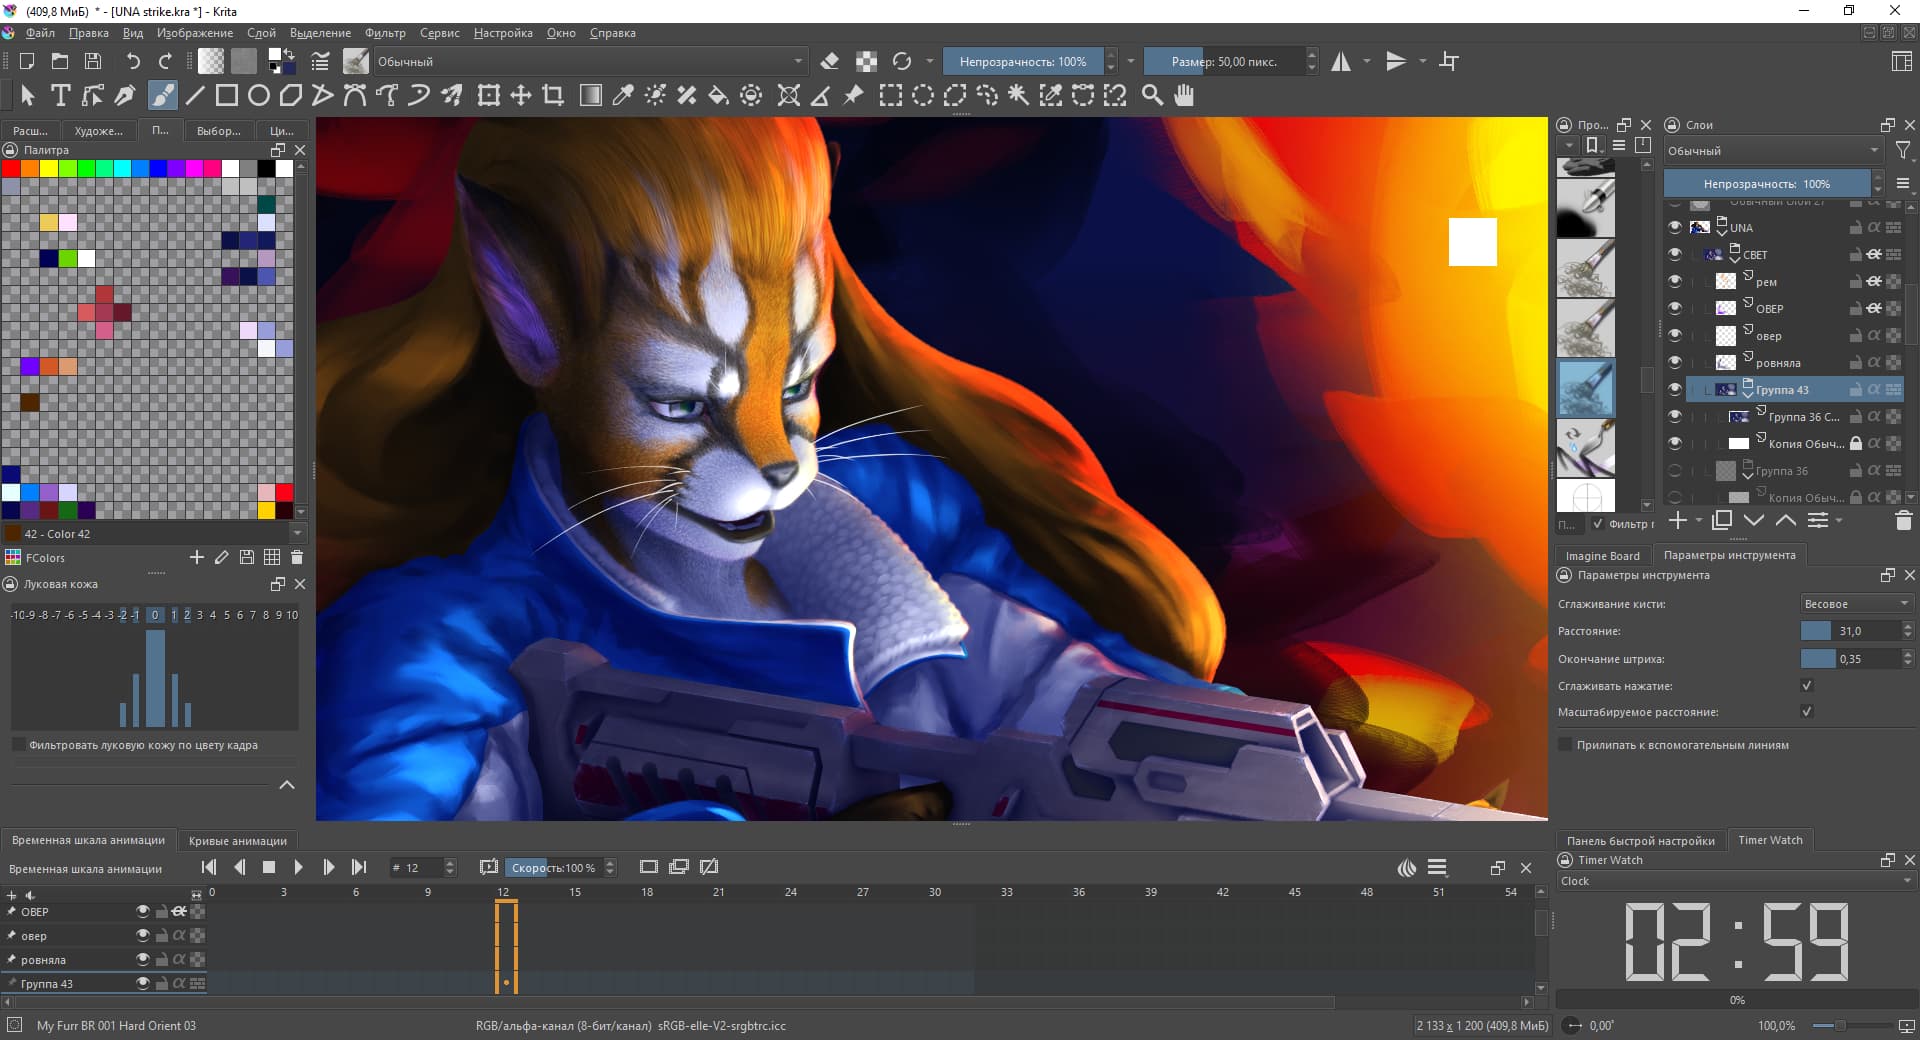The height and width of the screenshot is (1040, 1920).
Task: Enable snapping to assistant guides checkbox
Action: (x=1565, y=745)
